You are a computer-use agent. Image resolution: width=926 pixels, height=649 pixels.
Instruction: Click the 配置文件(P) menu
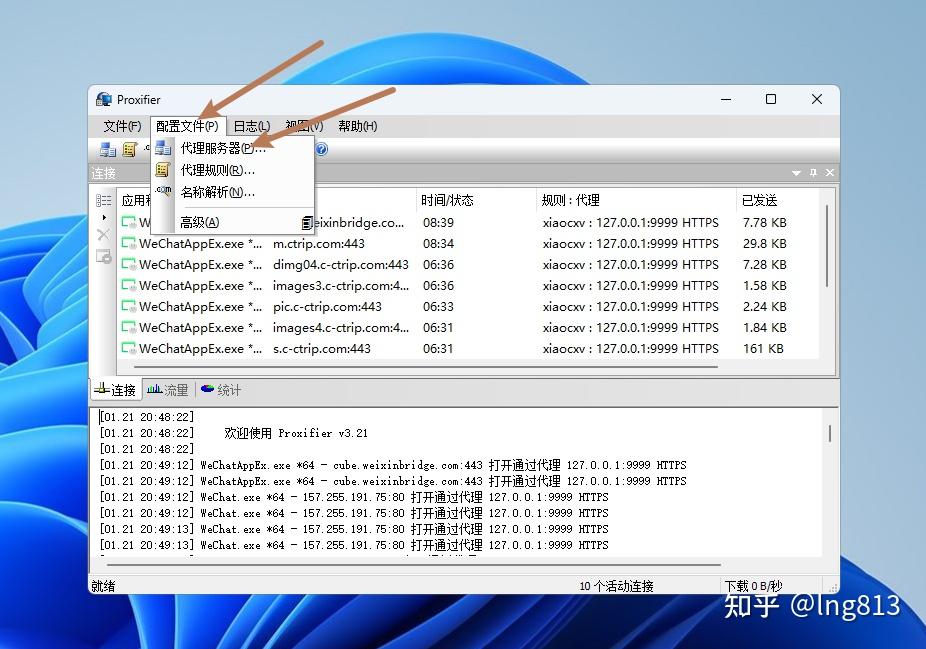(187, 126)
